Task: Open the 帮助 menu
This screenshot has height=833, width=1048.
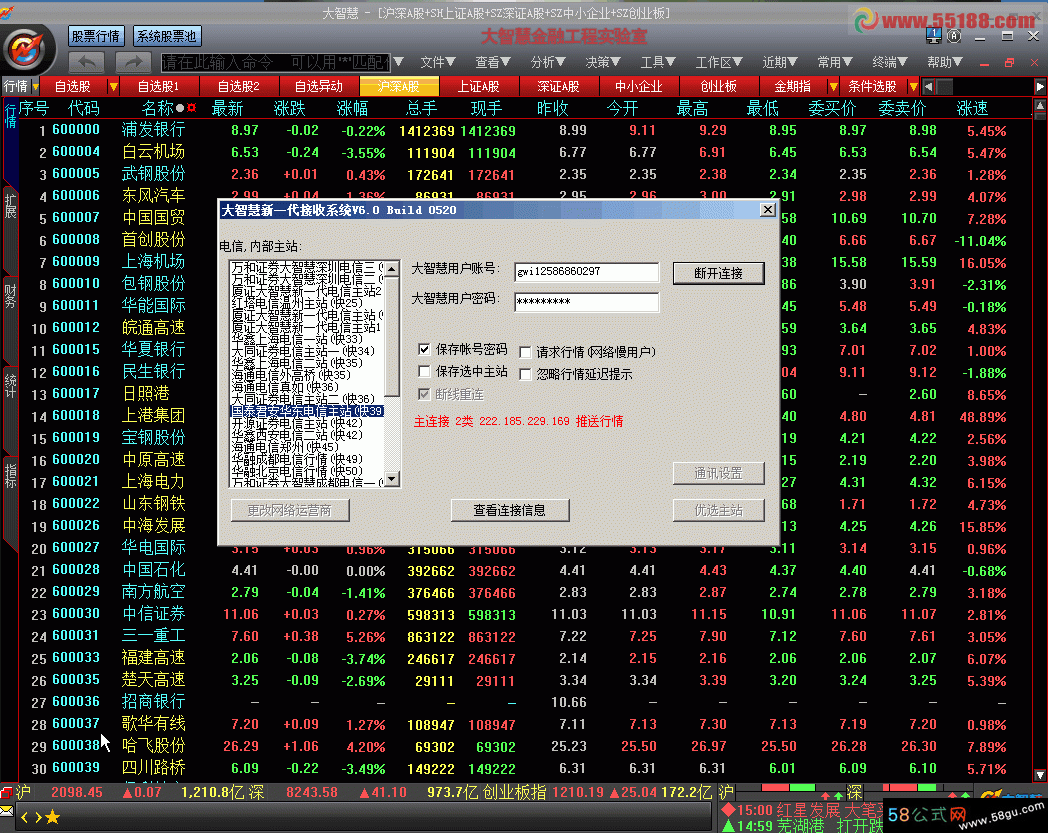Action: pos(944,62)
